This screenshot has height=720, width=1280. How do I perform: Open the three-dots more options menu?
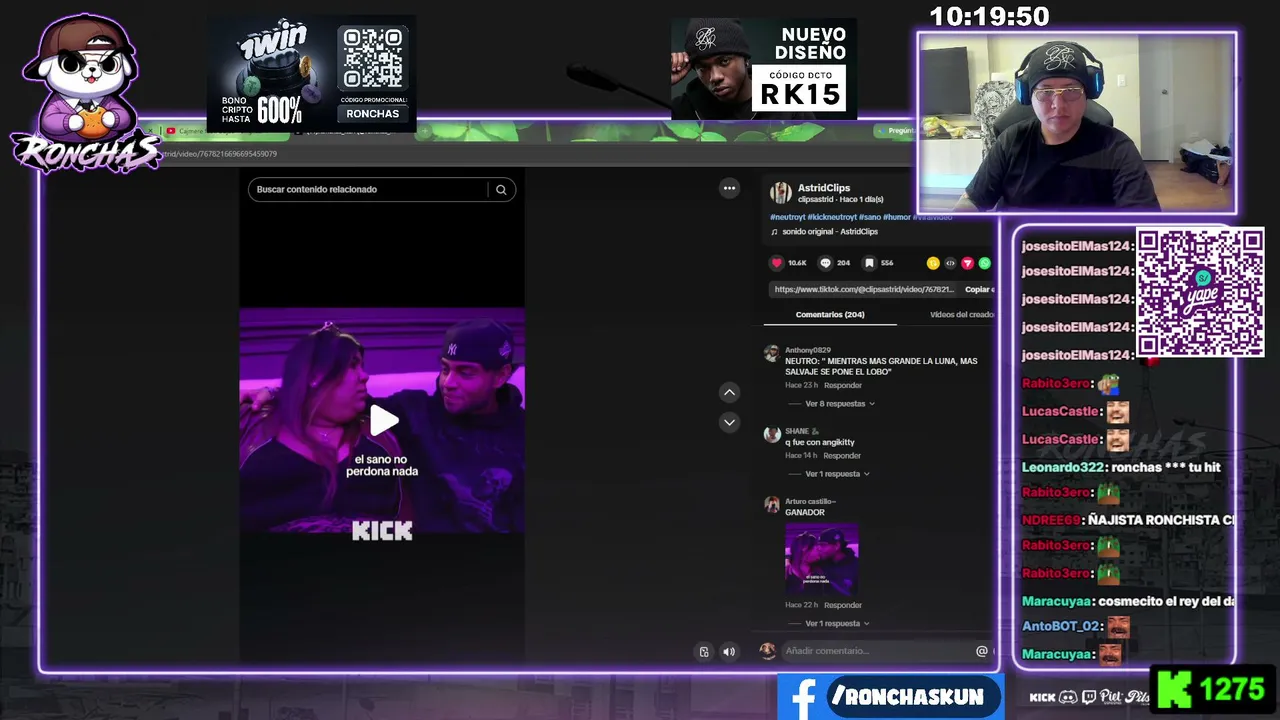tap(729, 188)
